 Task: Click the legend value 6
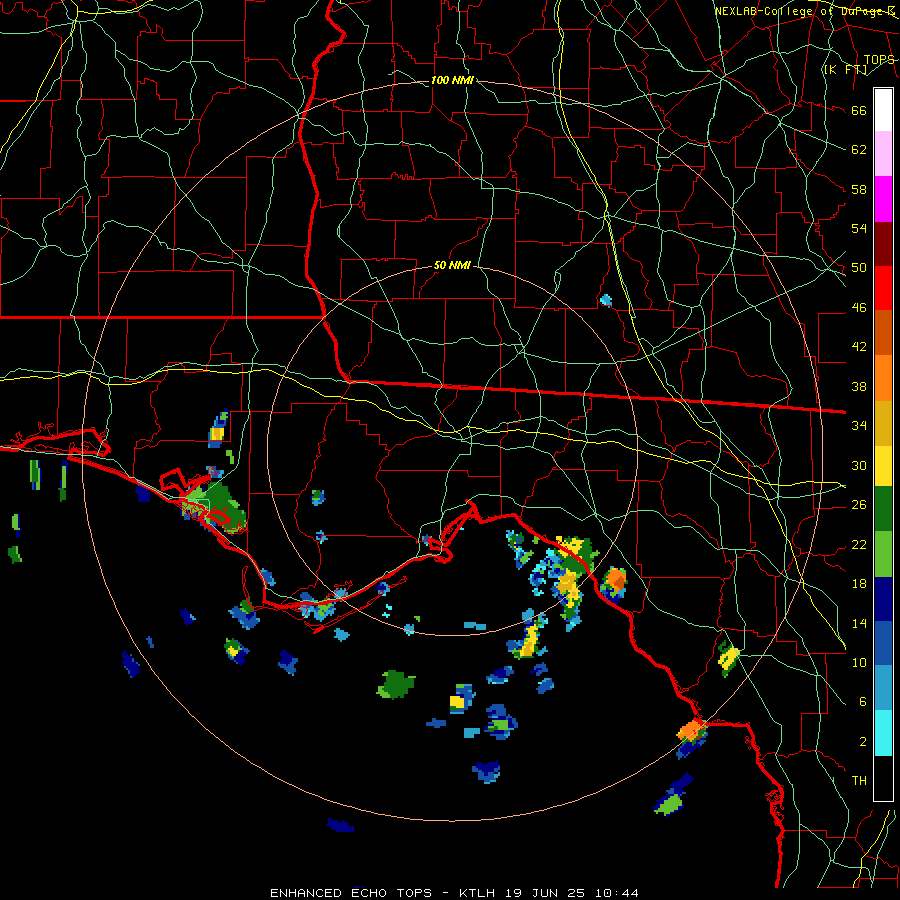(x=863, y=701)
